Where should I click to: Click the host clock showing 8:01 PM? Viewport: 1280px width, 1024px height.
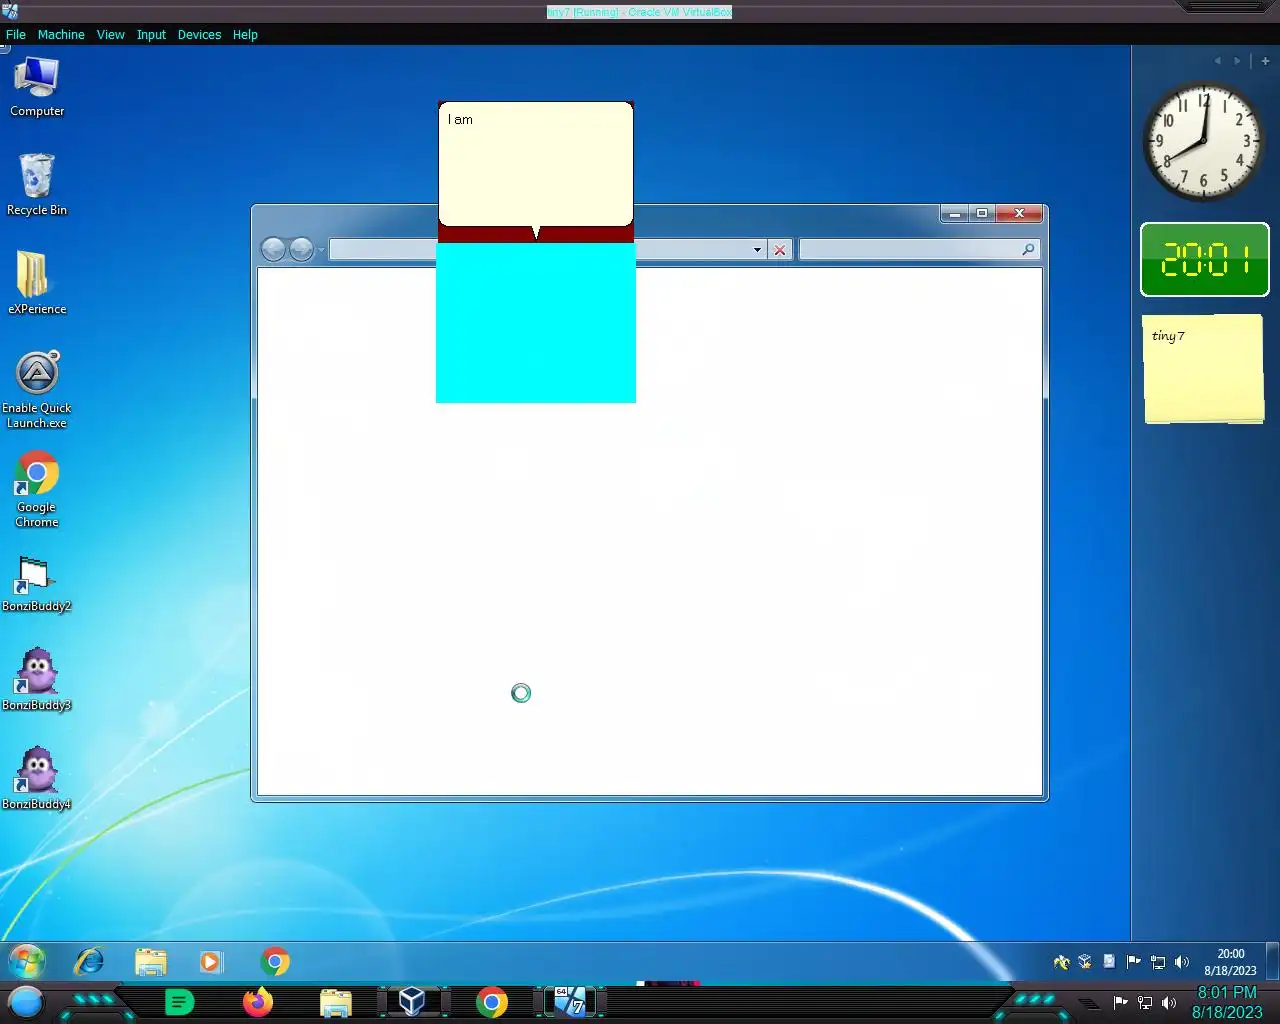click(1227, 1002)
